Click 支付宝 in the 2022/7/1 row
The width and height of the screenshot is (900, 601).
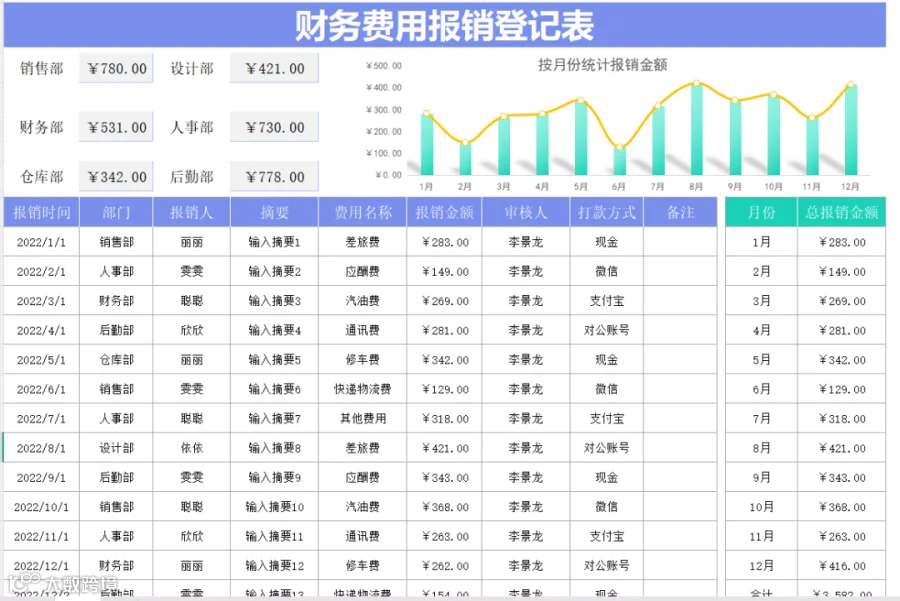(x=607, y=418)
